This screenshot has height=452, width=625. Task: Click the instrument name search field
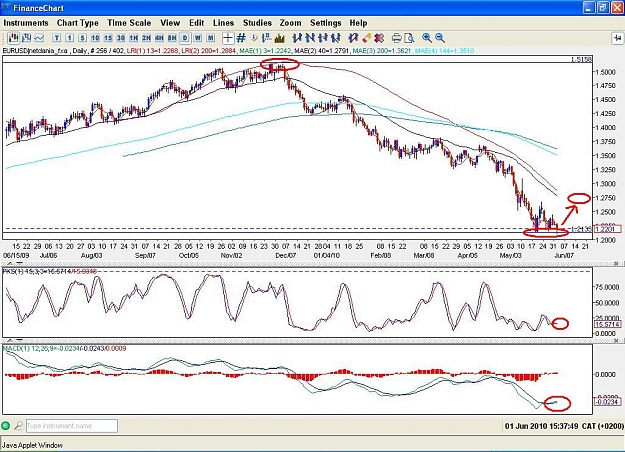pos(72,426)
